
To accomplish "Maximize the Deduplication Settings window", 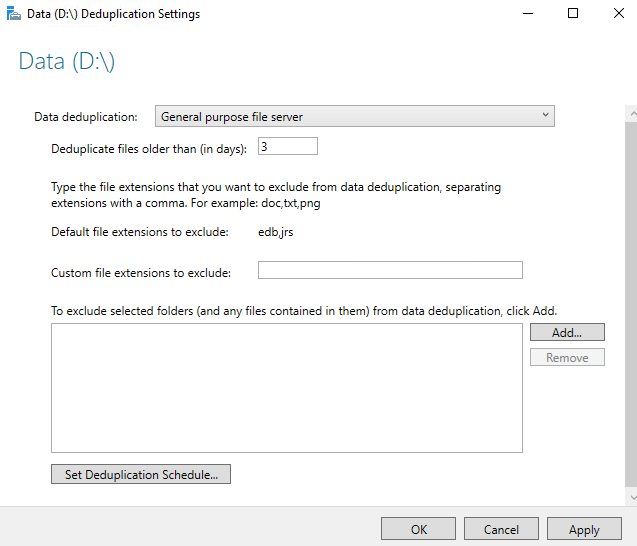I will tap(573, 14).
